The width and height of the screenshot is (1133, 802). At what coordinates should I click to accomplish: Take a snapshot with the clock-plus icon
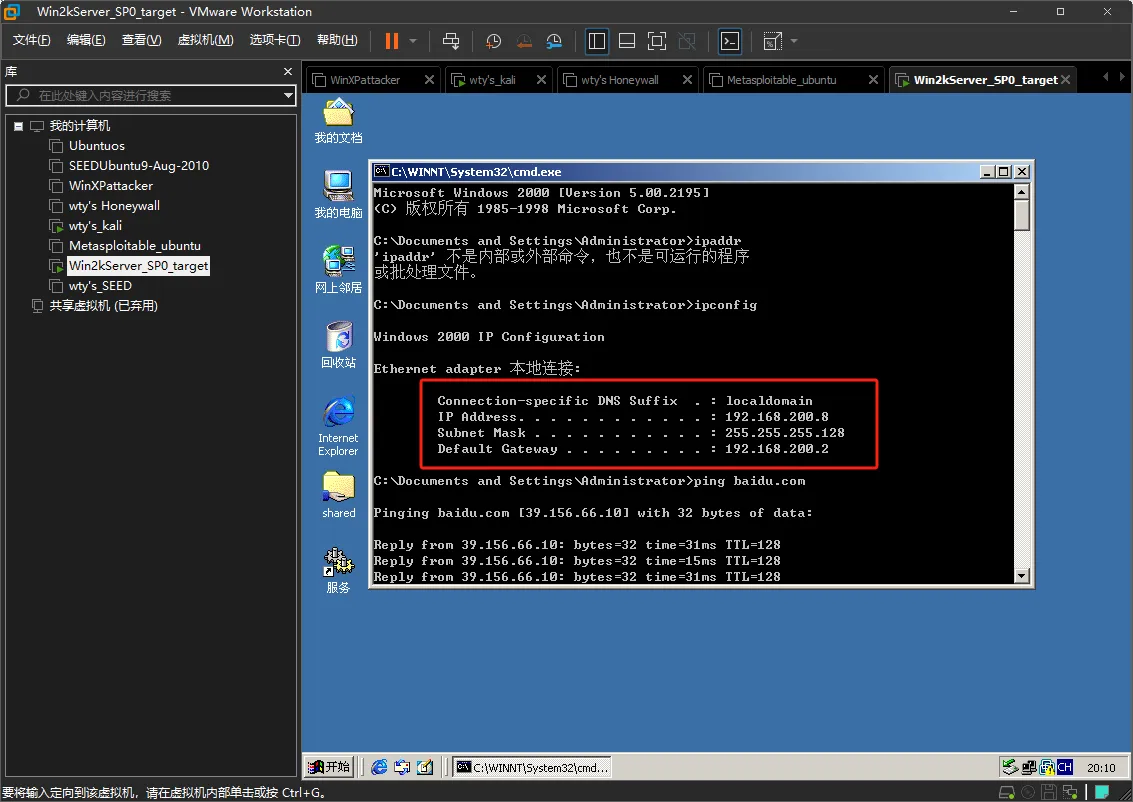click(494, 41)
